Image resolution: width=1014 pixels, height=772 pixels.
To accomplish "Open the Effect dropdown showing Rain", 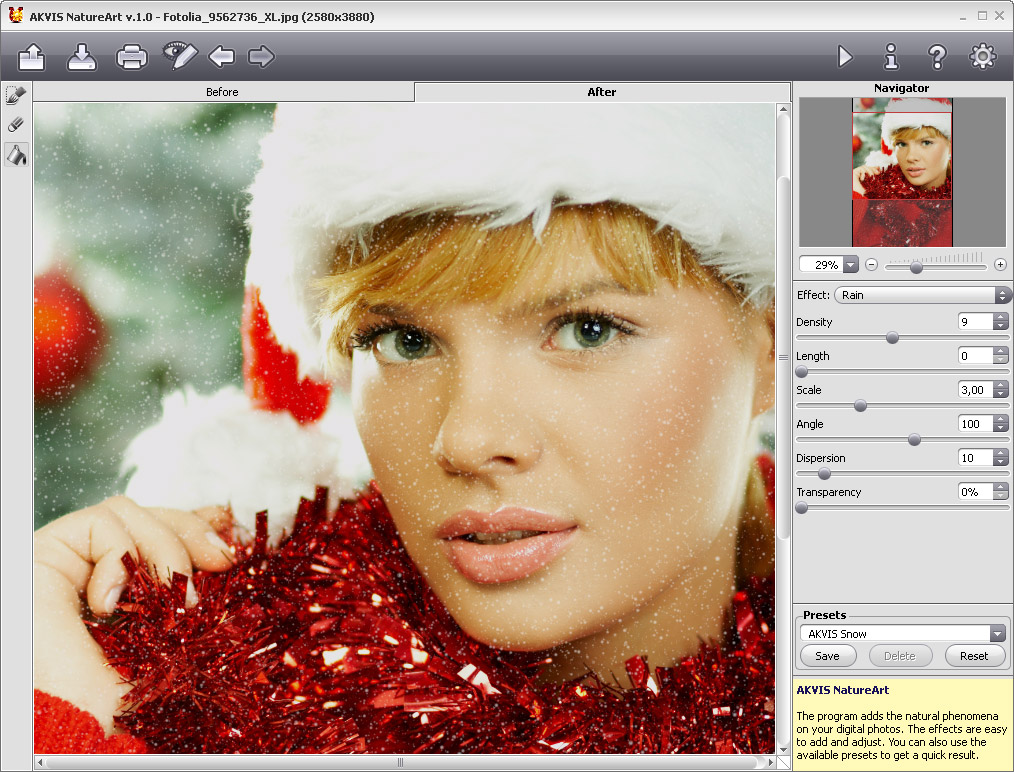I will pos(923,295).
